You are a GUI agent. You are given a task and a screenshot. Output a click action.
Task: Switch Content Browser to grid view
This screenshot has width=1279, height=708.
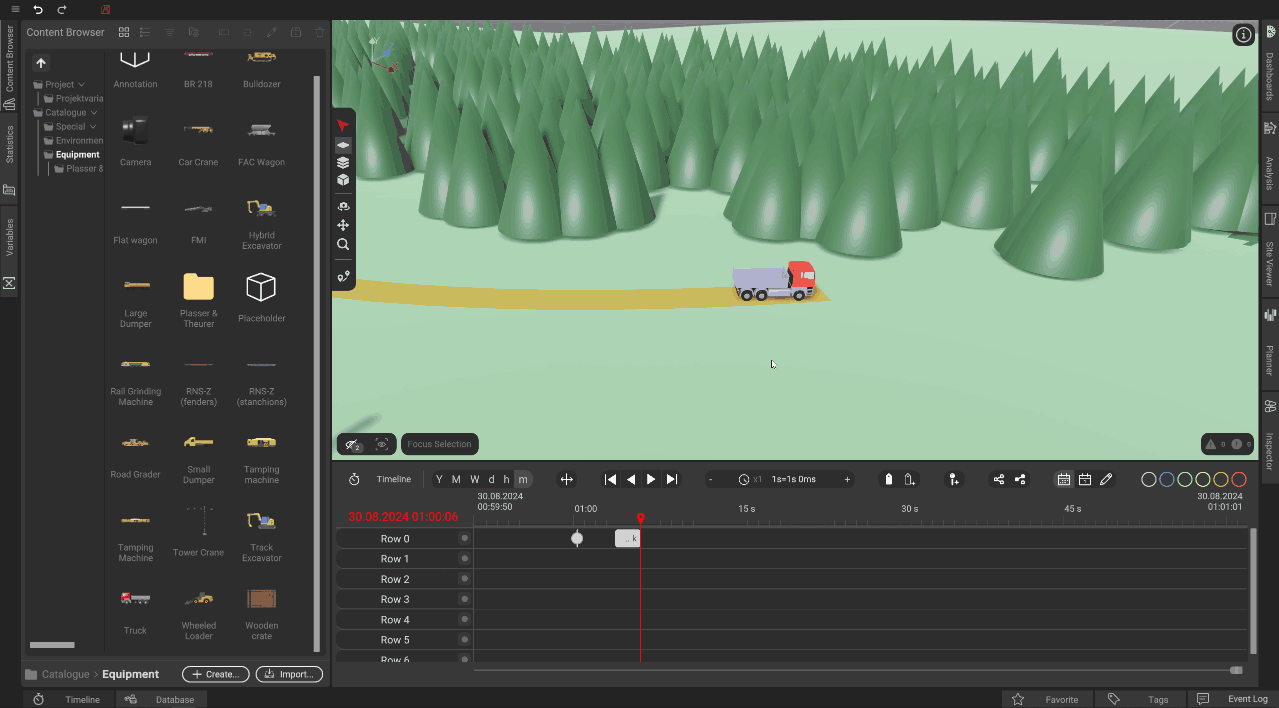click(x=124, y=32)
